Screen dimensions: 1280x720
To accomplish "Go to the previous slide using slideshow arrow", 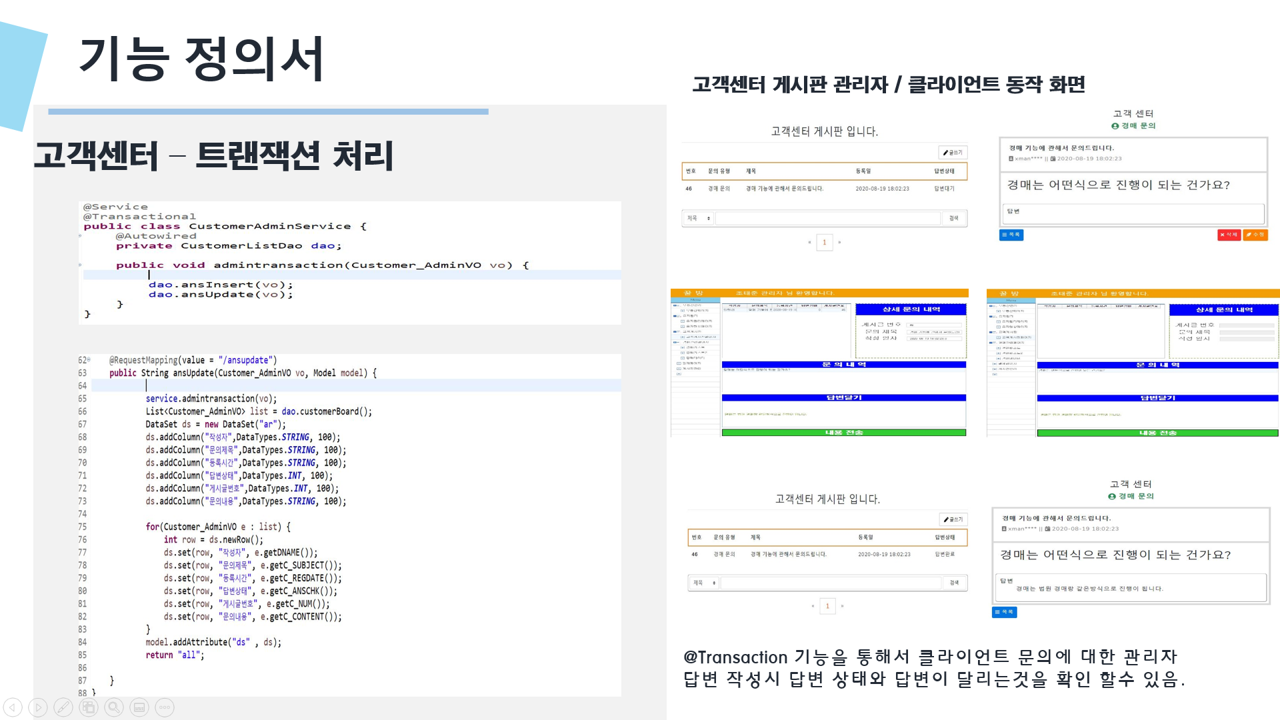I will click(x=13, y=707).
